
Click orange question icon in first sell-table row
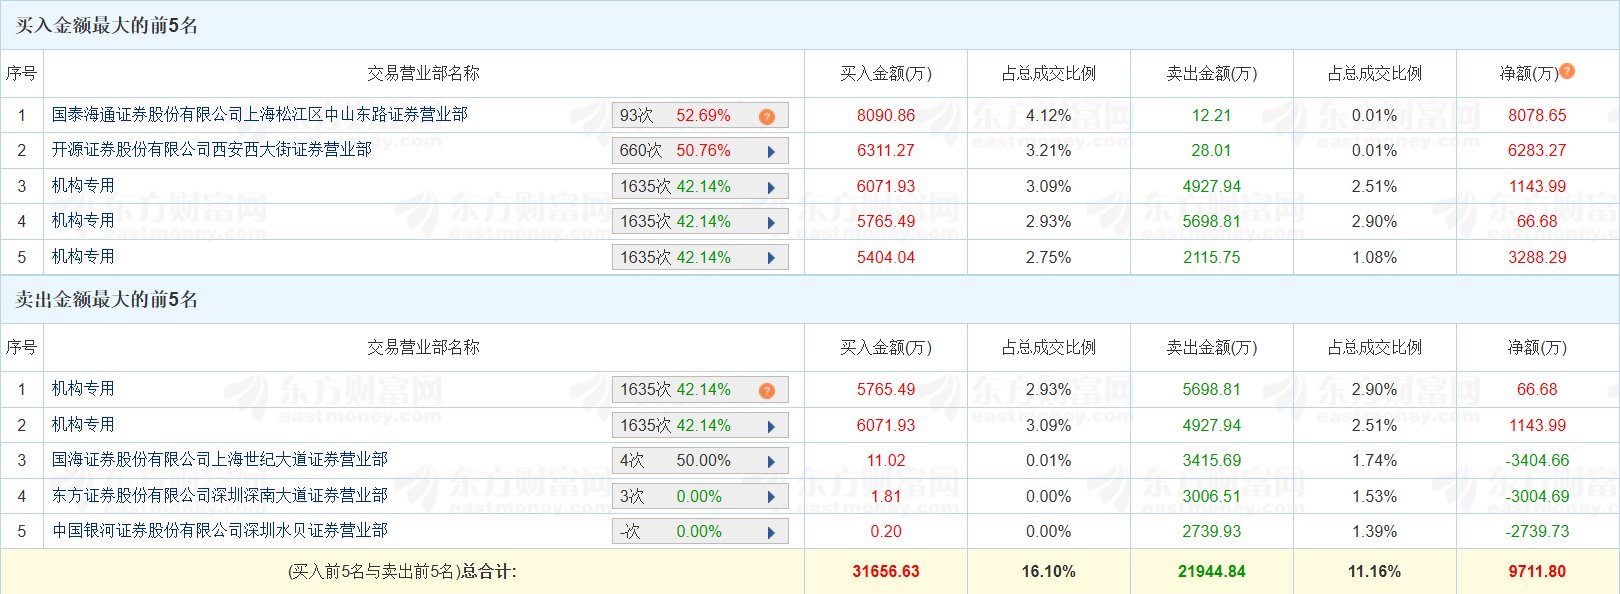pyautogui.click(x=767, y=391)
